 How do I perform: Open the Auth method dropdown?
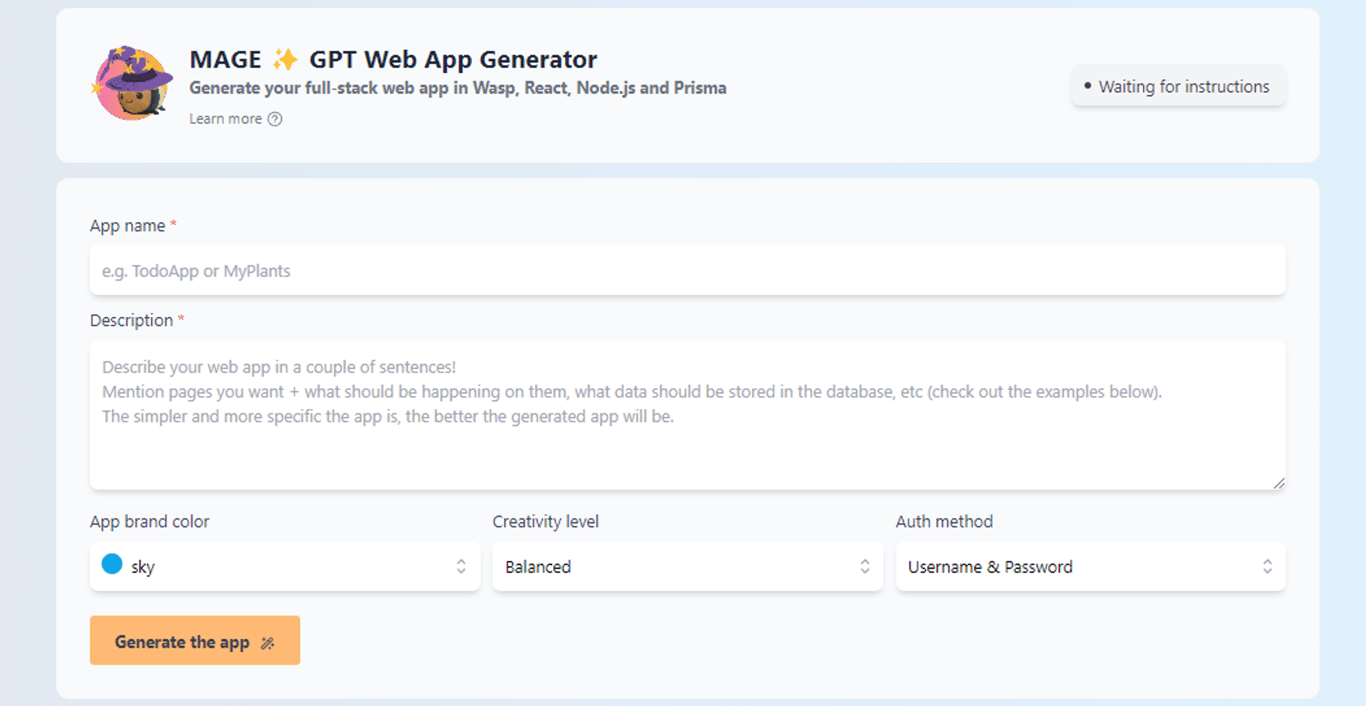(1090, 567)
